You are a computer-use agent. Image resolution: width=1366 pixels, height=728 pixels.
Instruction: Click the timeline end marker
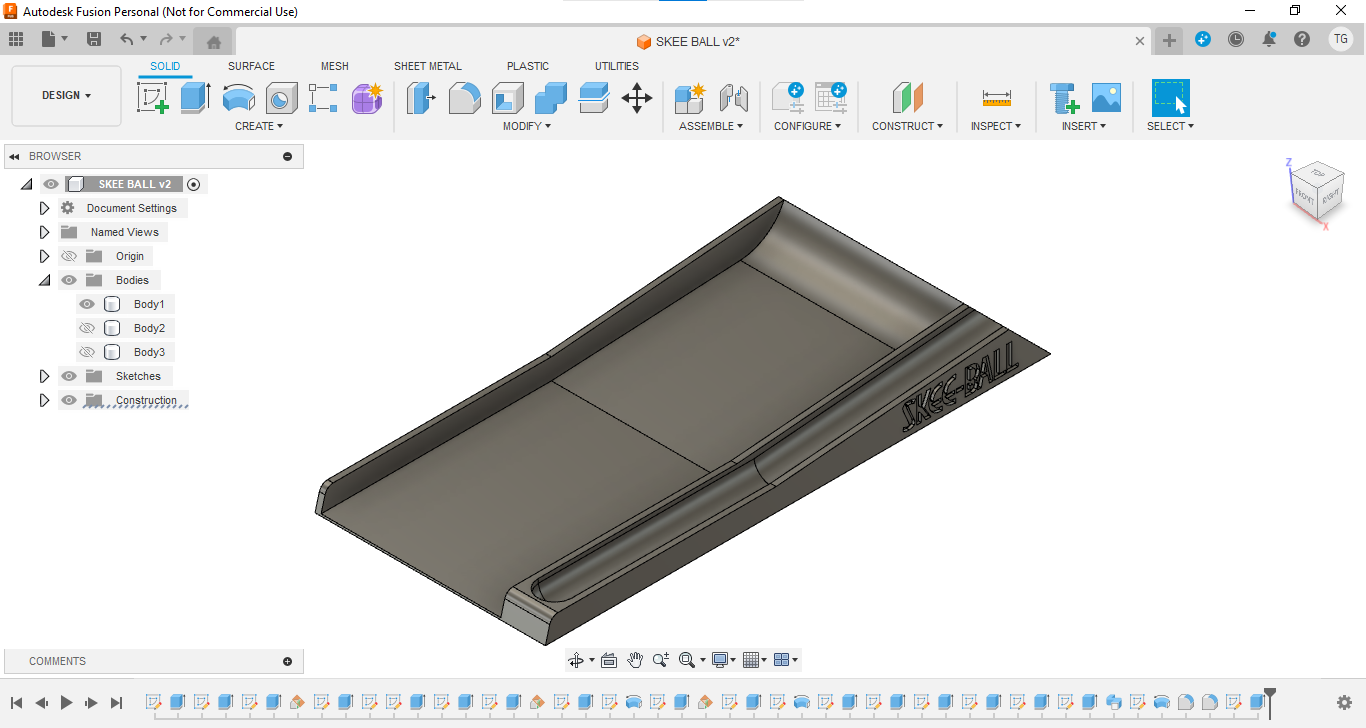[x=1270, y=701]
